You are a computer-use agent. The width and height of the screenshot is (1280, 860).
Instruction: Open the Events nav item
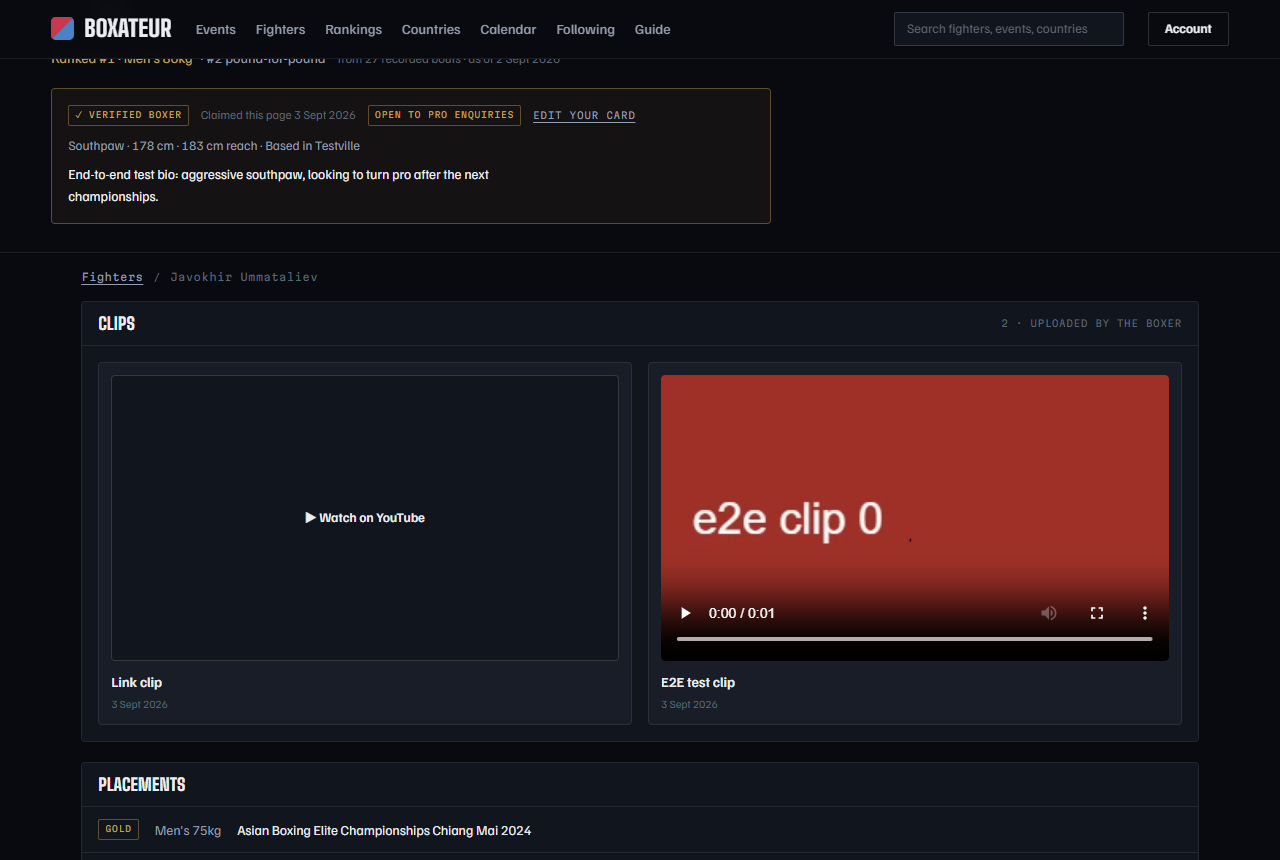tap(216, 29)
